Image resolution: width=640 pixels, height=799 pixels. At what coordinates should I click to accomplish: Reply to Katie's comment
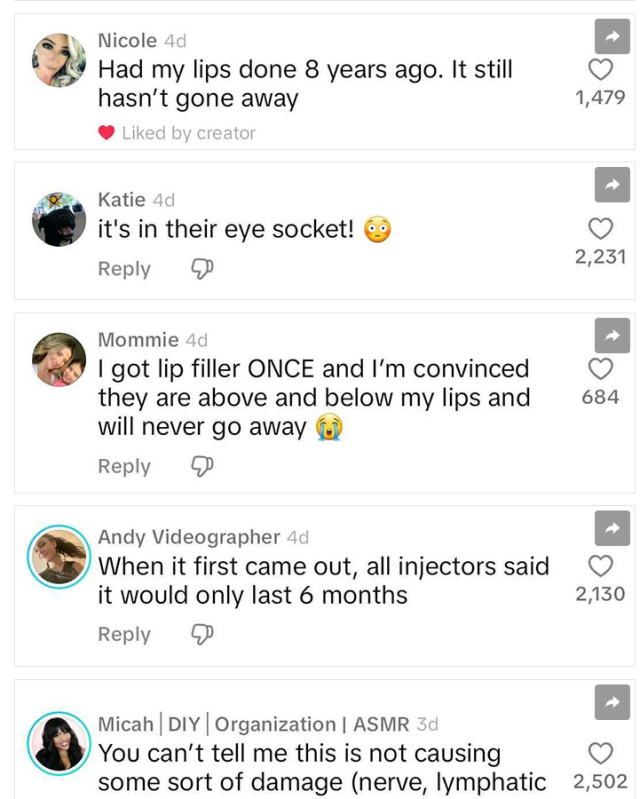[x=124, y=269]
